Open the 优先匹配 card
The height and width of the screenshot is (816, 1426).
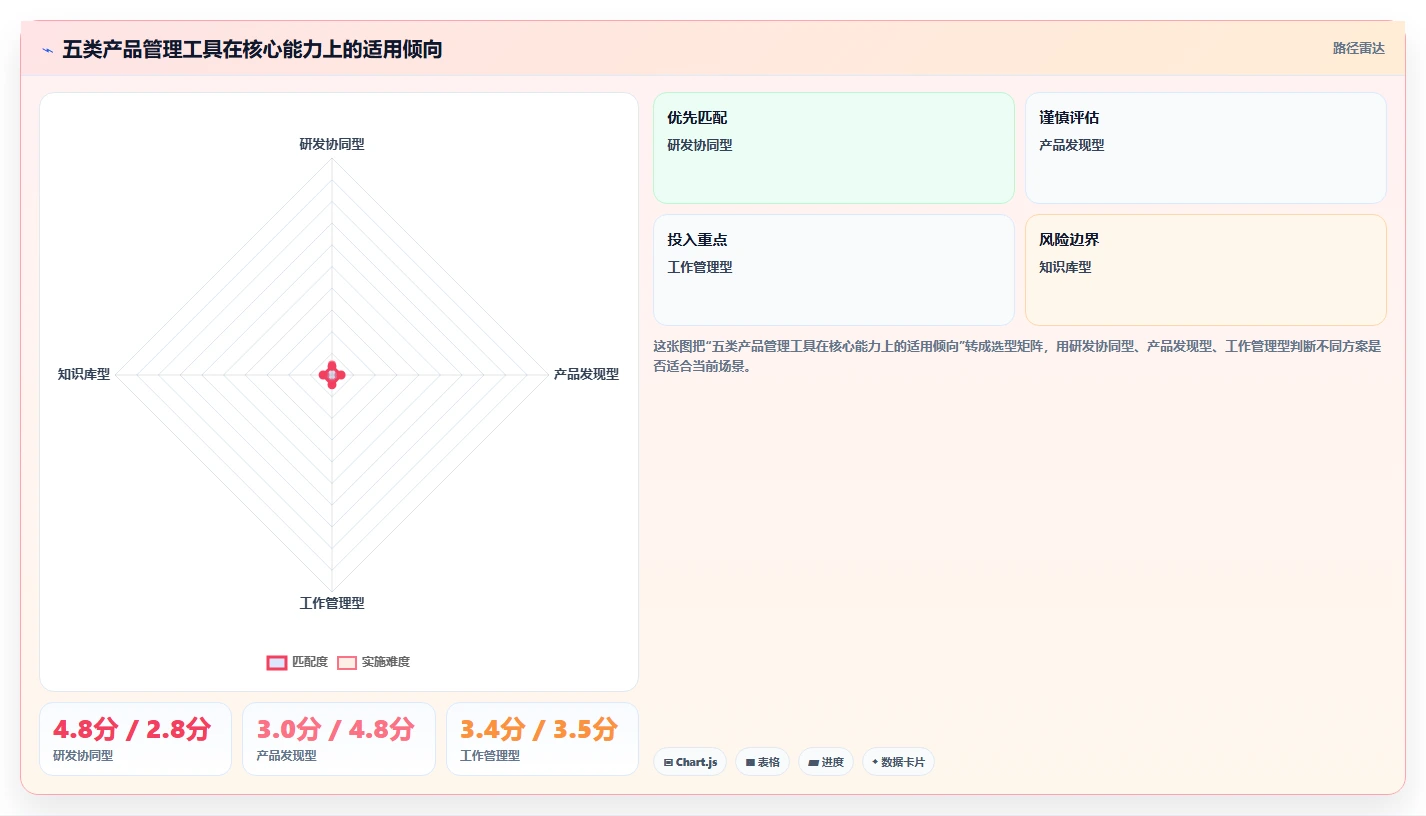[x=834, y=148]
